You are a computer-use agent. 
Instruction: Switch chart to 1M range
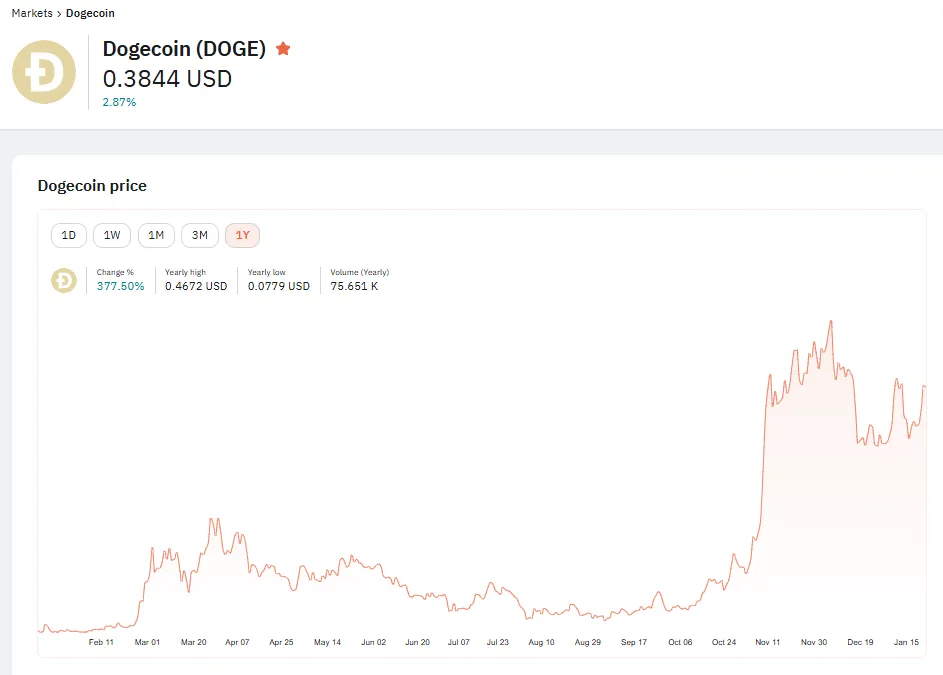[x=156, y=235]
